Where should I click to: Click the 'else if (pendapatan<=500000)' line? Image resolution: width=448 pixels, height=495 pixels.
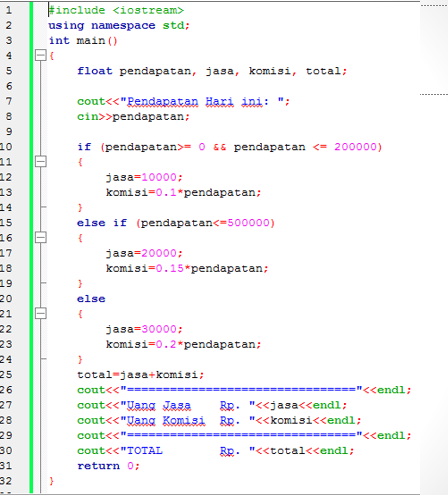[176, 223]
